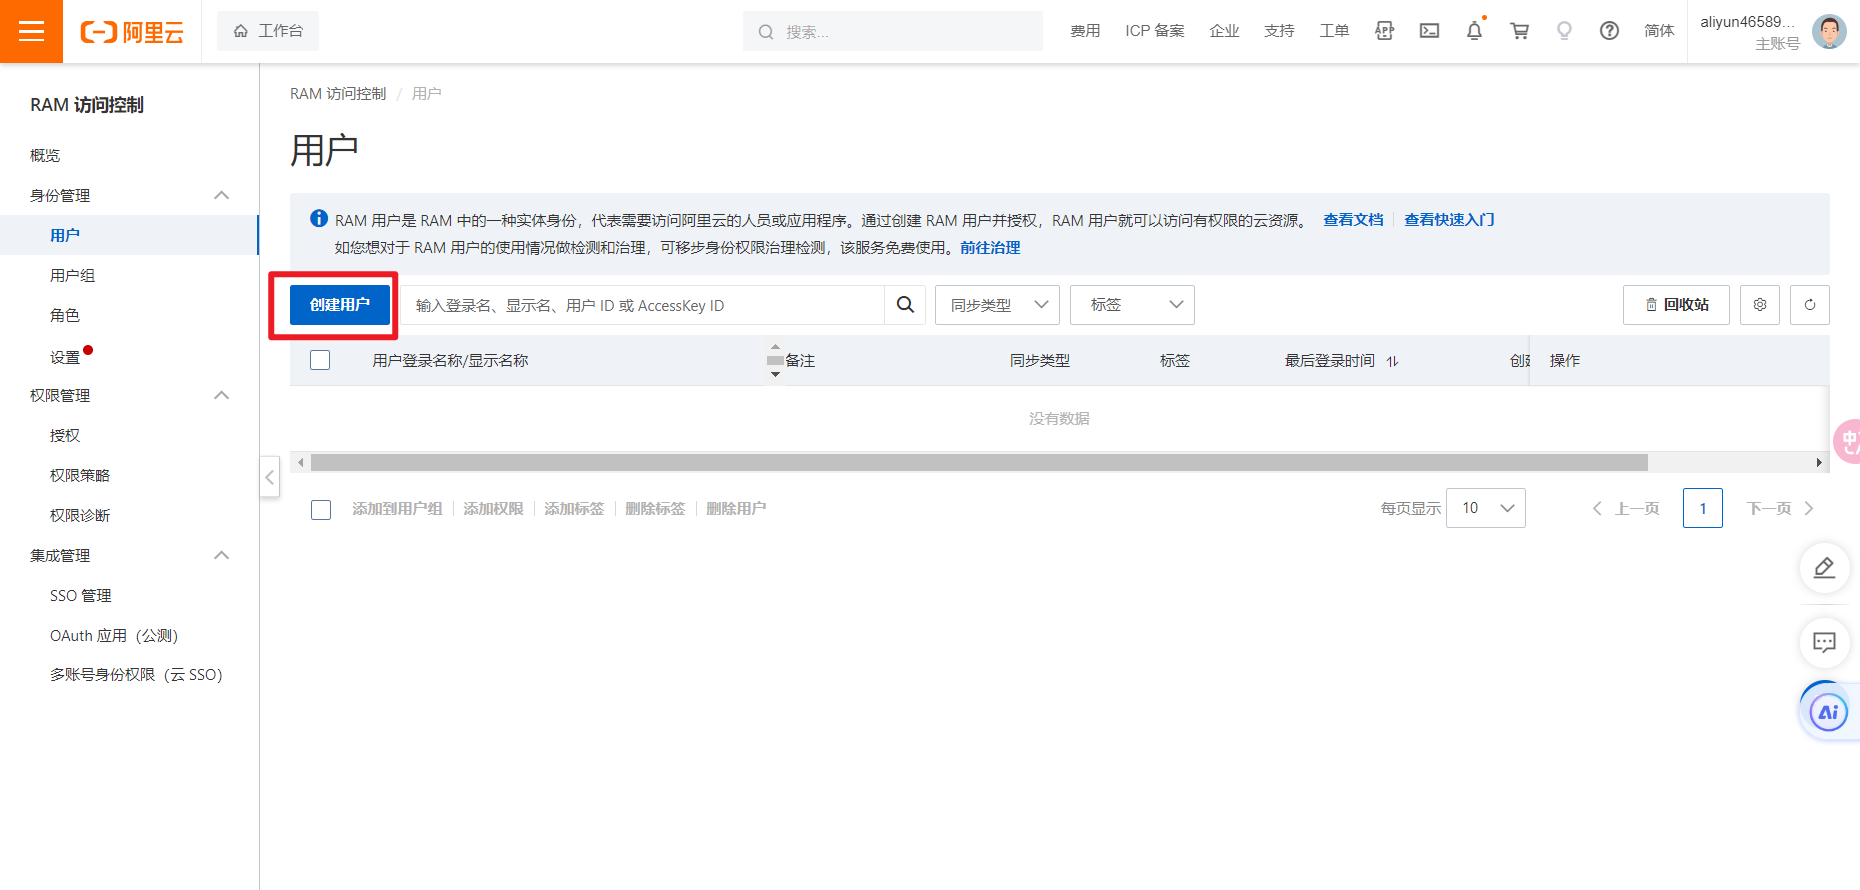Collapse the 集成管理 section
Image resolution: width=1860 pixels, height=890 pixels.
coord(222,555)
